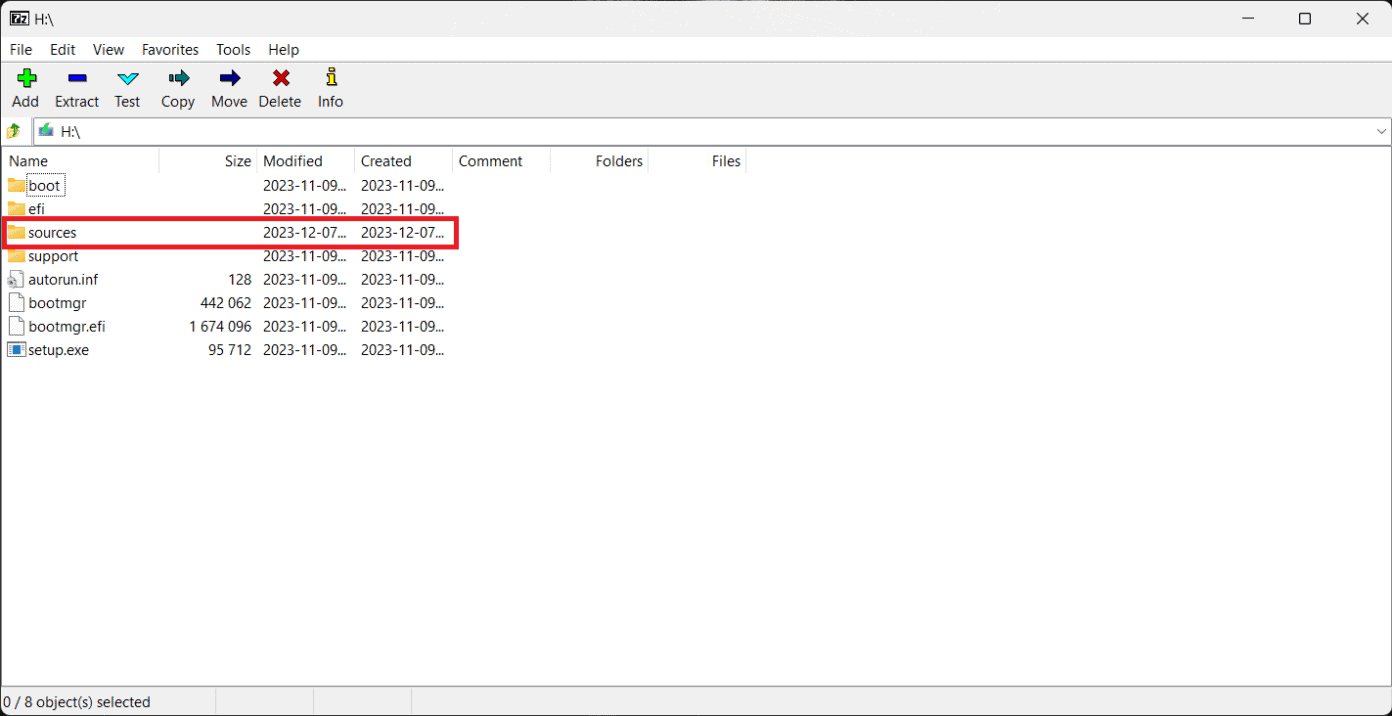Select the sources folder

[52, 233]
